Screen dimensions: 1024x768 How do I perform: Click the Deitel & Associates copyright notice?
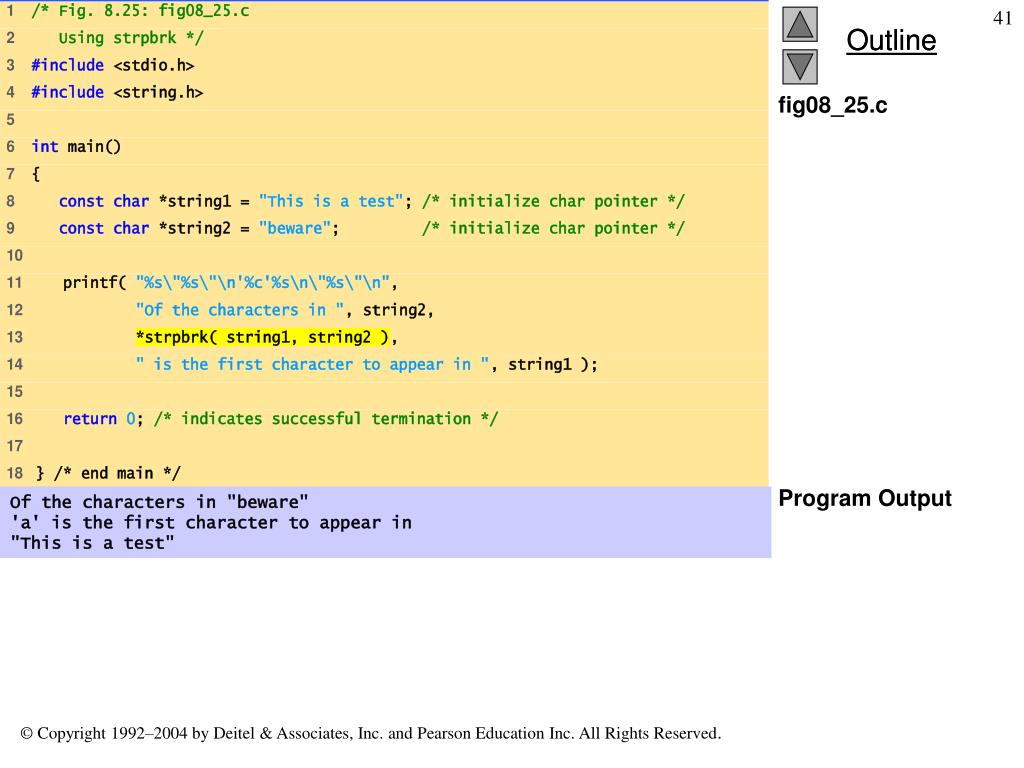tap(371, 733)
